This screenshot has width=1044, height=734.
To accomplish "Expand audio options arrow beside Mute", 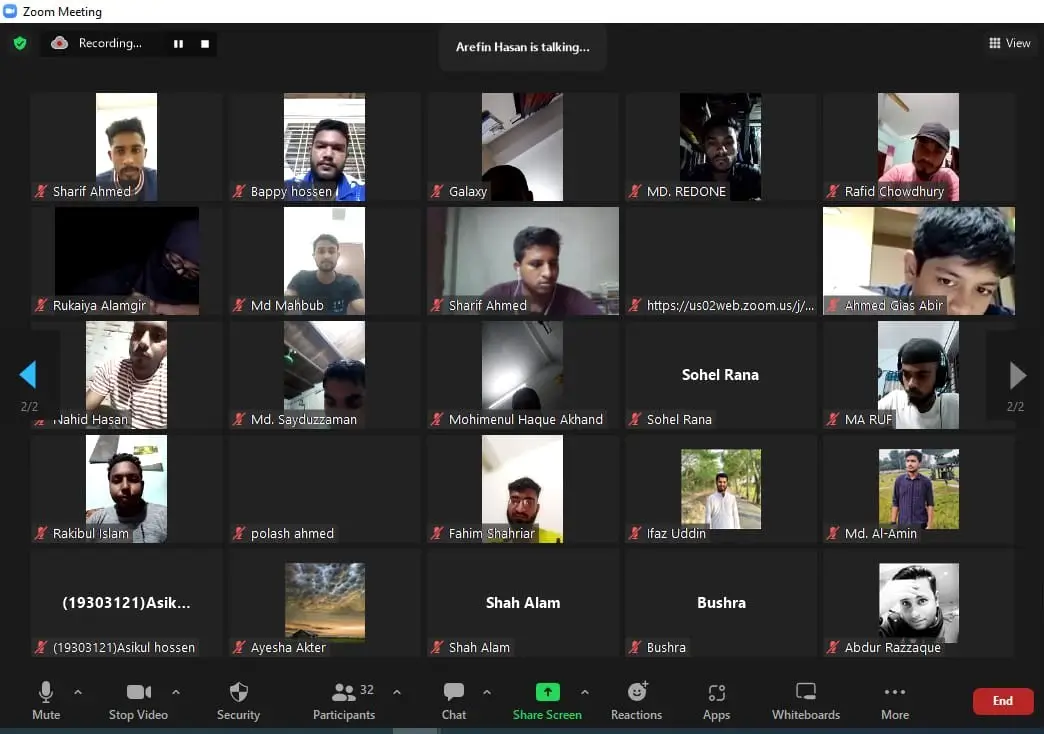I will coord(78,692).
